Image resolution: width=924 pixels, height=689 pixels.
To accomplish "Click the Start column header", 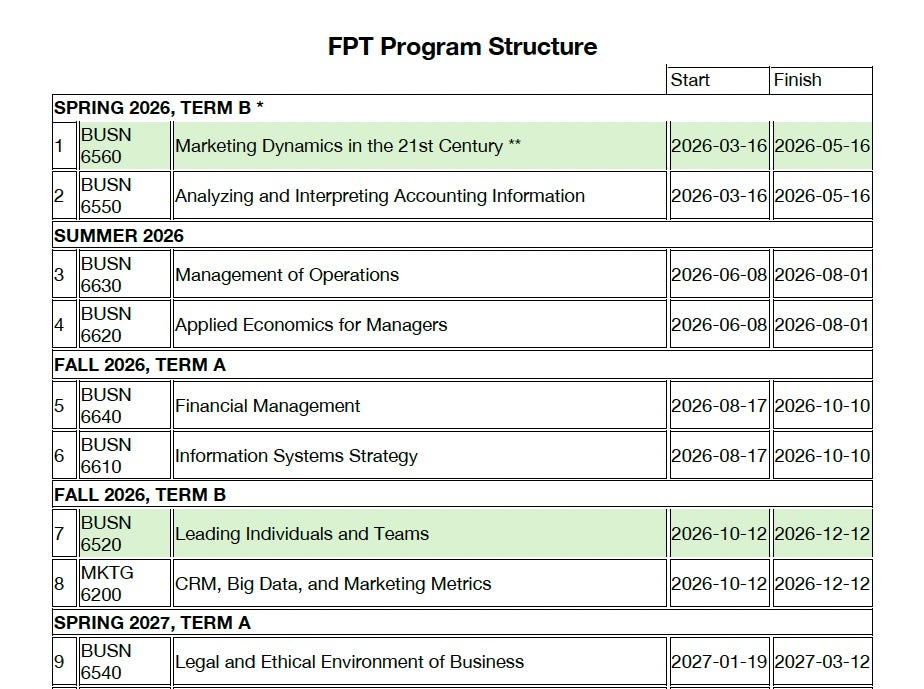I will pyautogui.click(x=690, y=80).
